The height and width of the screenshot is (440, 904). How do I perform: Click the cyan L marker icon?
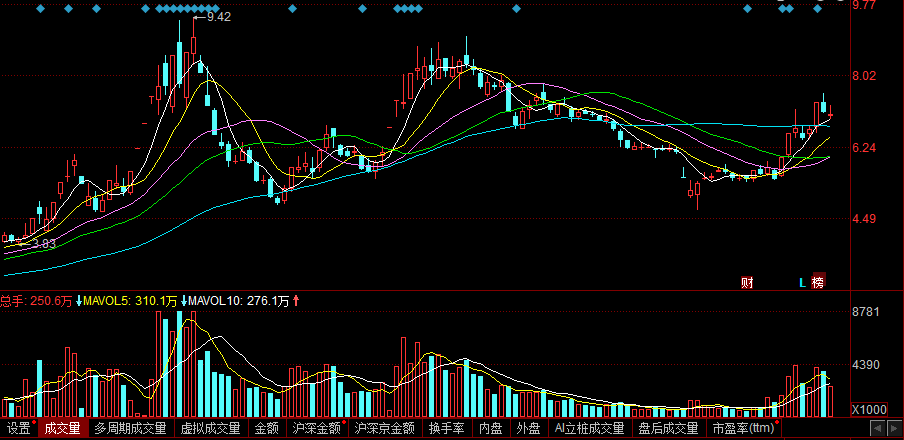(x=802, y=283)
